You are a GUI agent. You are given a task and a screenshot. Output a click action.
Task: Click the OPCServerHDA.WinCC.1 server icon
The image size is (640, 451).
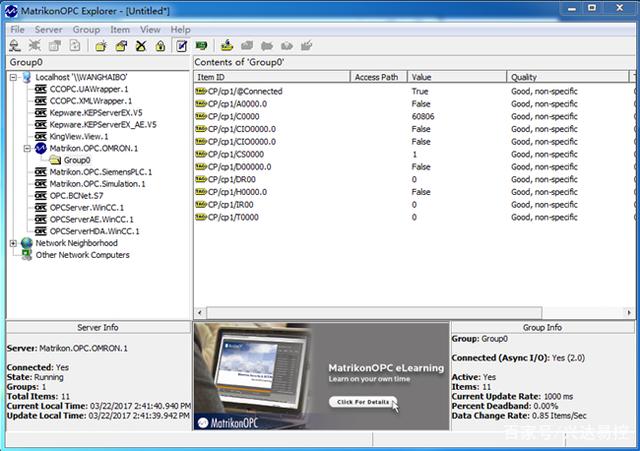(x=40, y=231)
